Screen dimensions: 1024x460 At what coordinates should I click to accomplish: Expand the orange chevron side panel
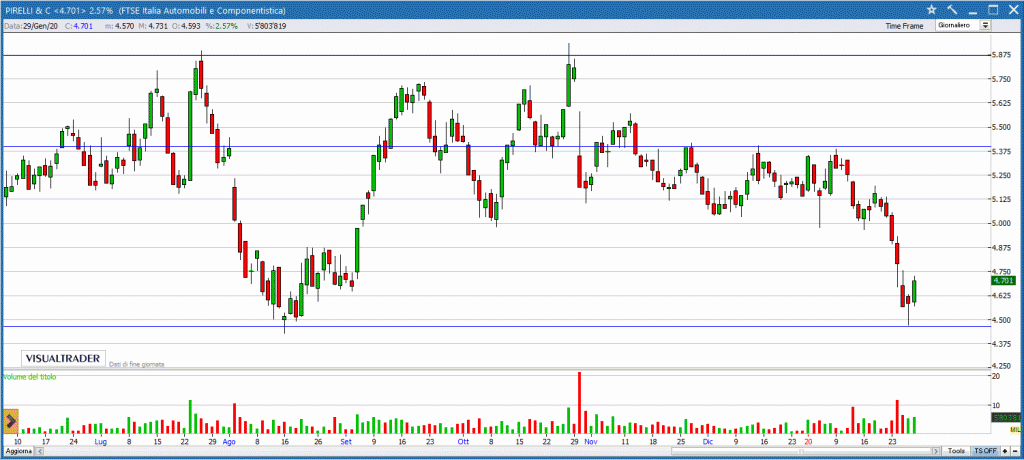11,421
